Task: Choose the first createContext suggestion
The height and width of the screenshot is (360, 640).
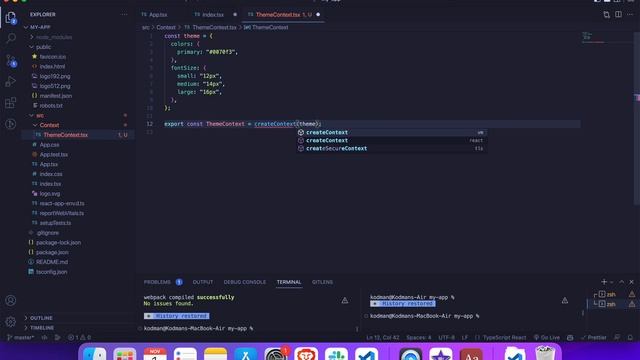Action: [x=391, y=132]
